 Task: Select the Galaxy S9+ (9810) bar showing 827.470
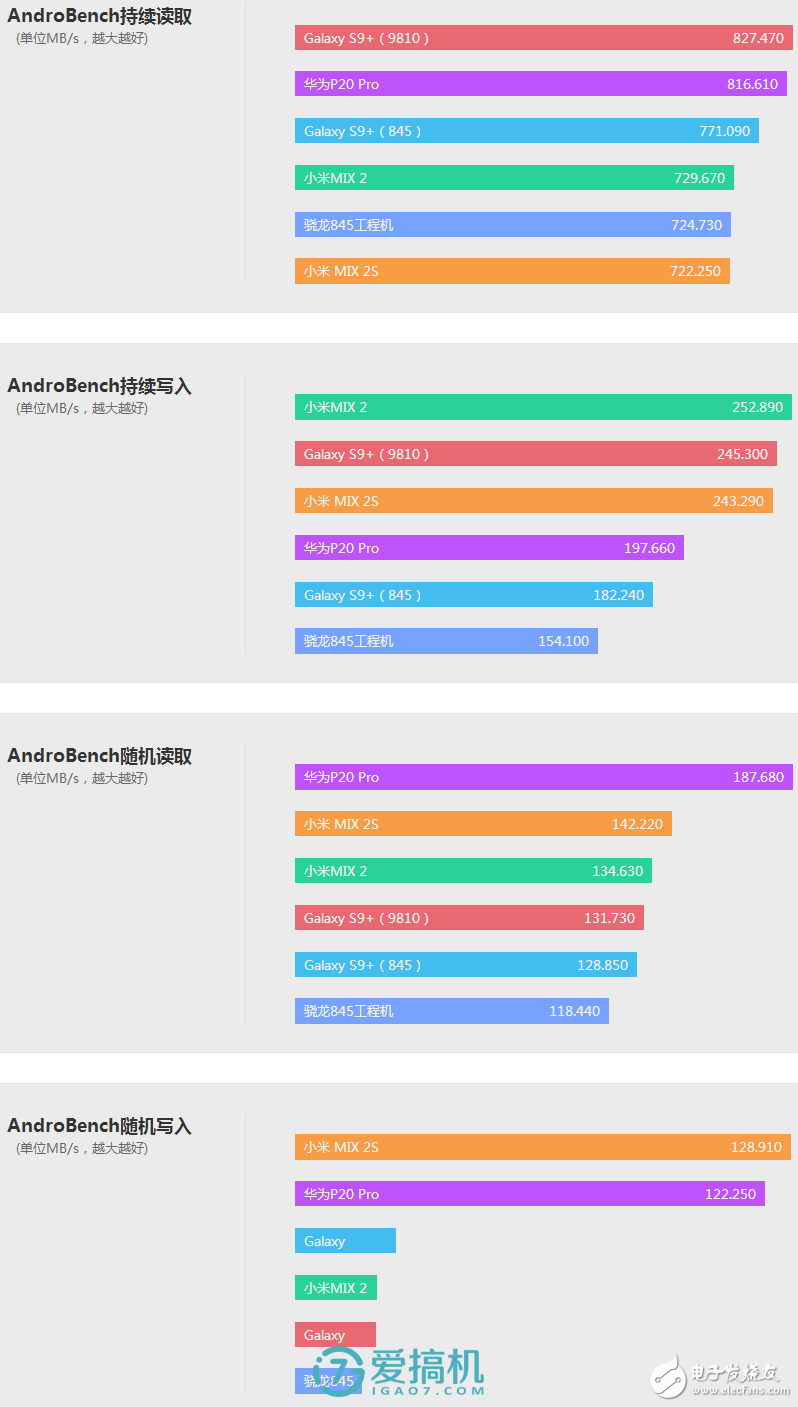click(543, 38)
